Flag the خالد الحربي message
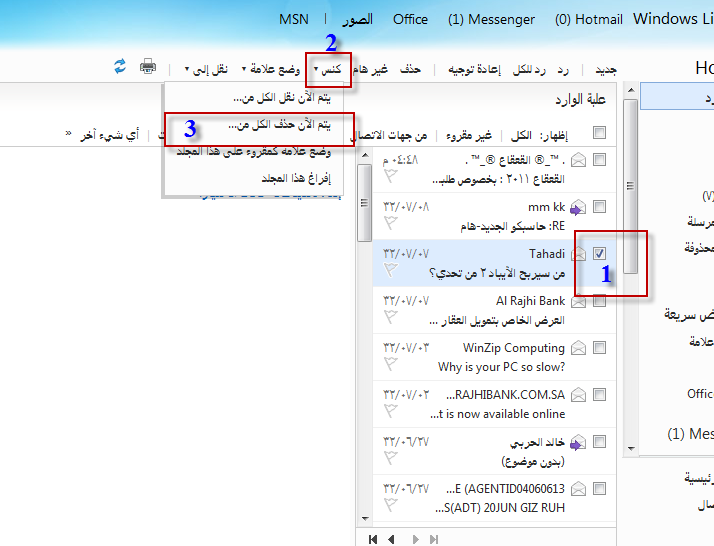Viewport: 714px width, 546px height. pyautogui.click(x=391, y=458)
